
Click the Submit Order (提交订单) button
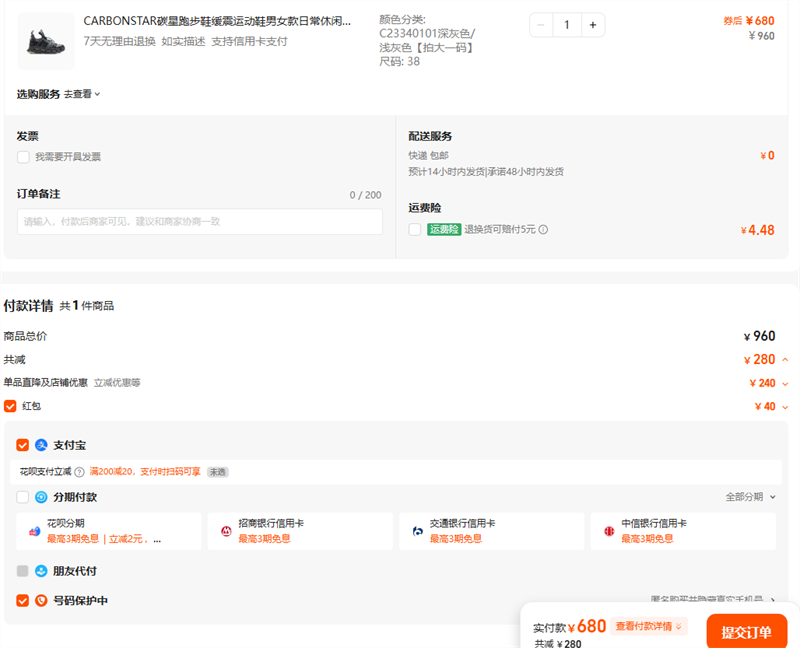click(746, 632)
